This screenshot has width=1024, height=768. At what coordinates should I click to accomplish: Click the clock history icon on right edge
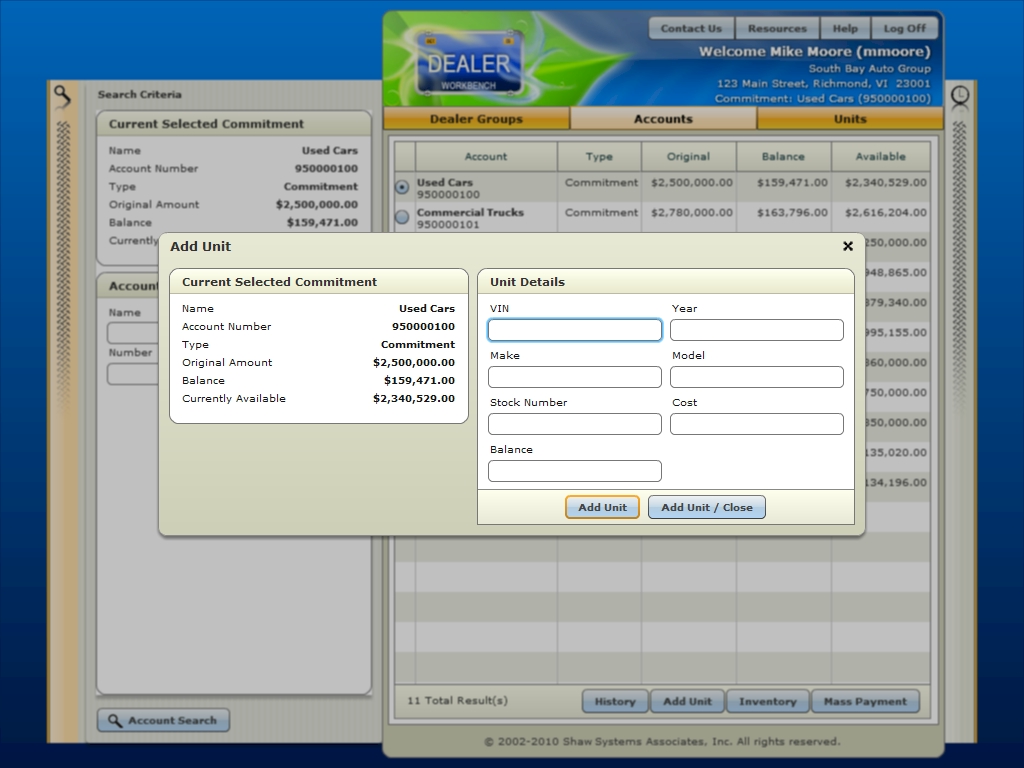[x=959, y=97]
